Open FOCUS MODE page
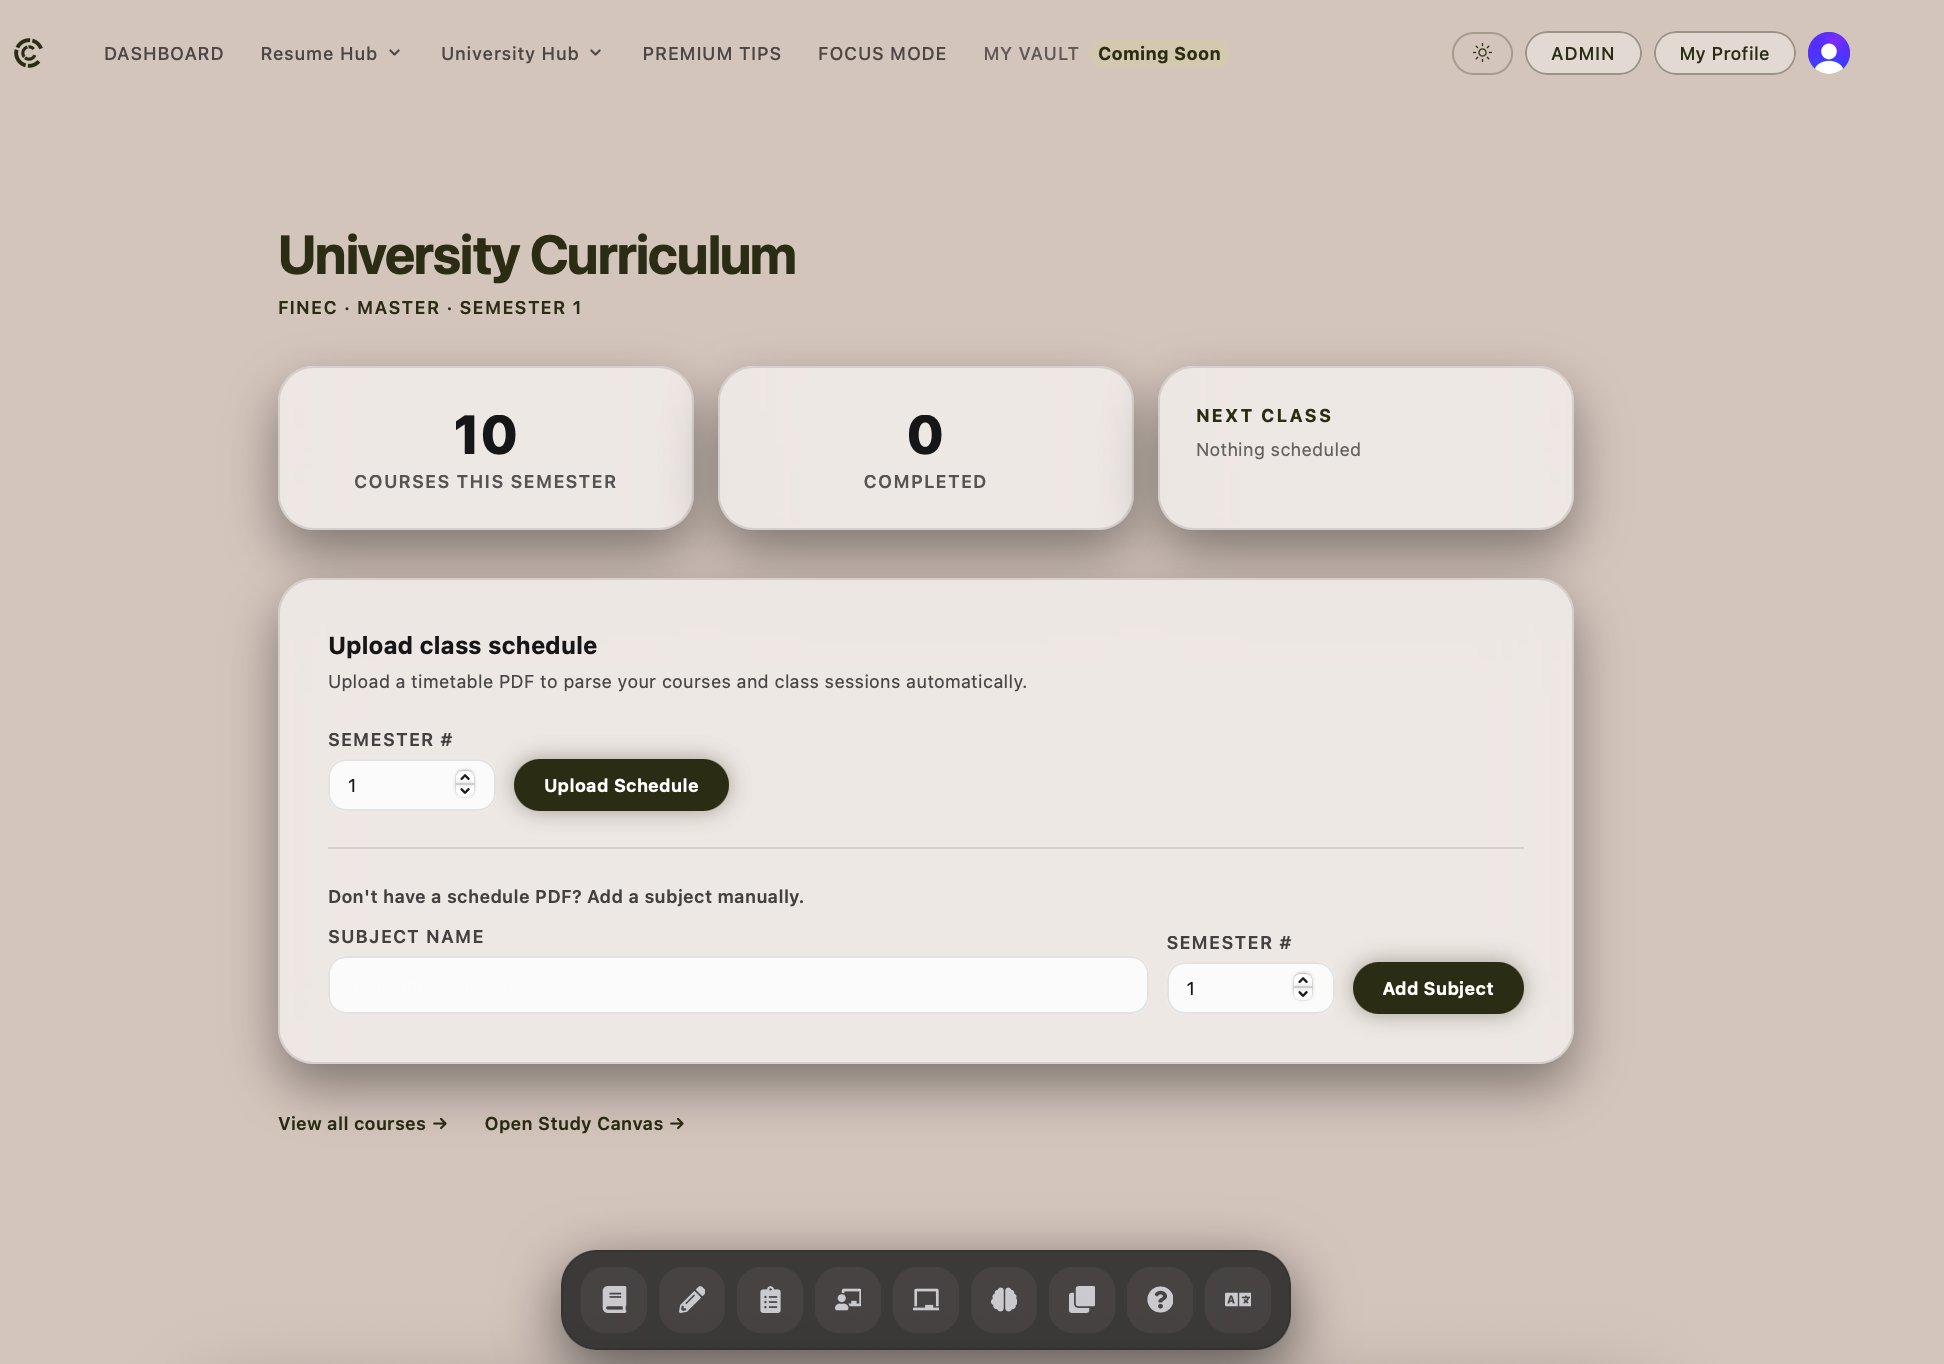Viewport: 1944px width, 1364px height. click(882, 54)
